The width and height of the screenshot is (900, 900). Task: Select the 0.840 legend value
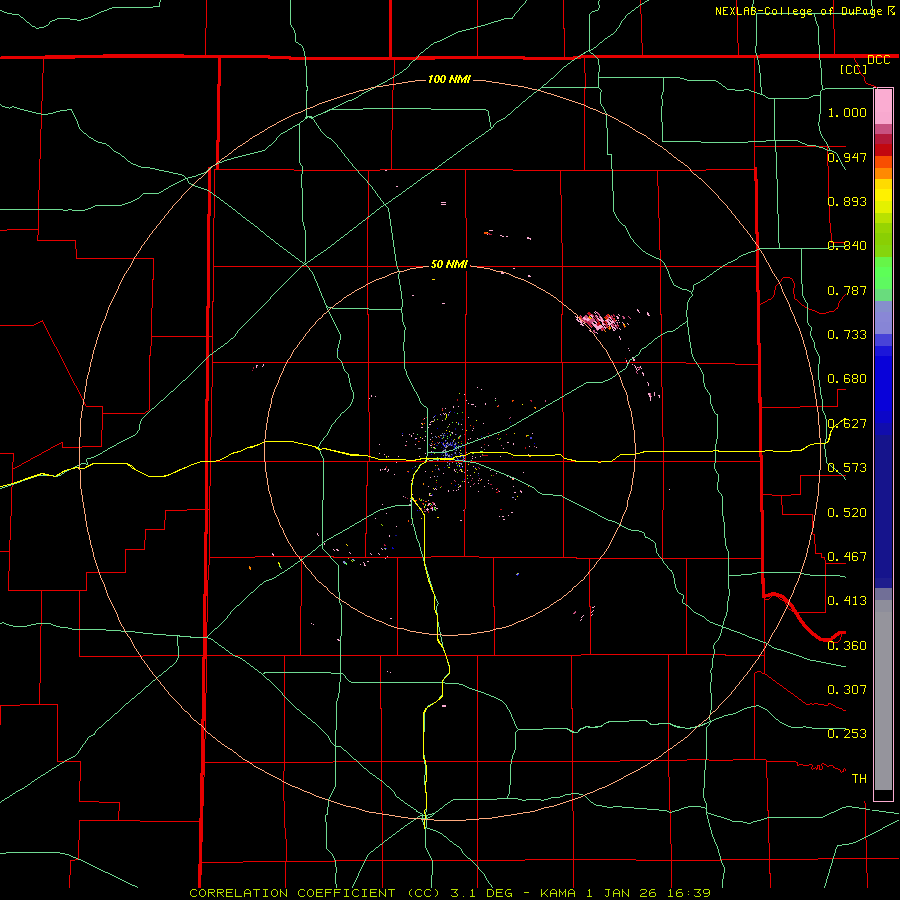[847, 245]
